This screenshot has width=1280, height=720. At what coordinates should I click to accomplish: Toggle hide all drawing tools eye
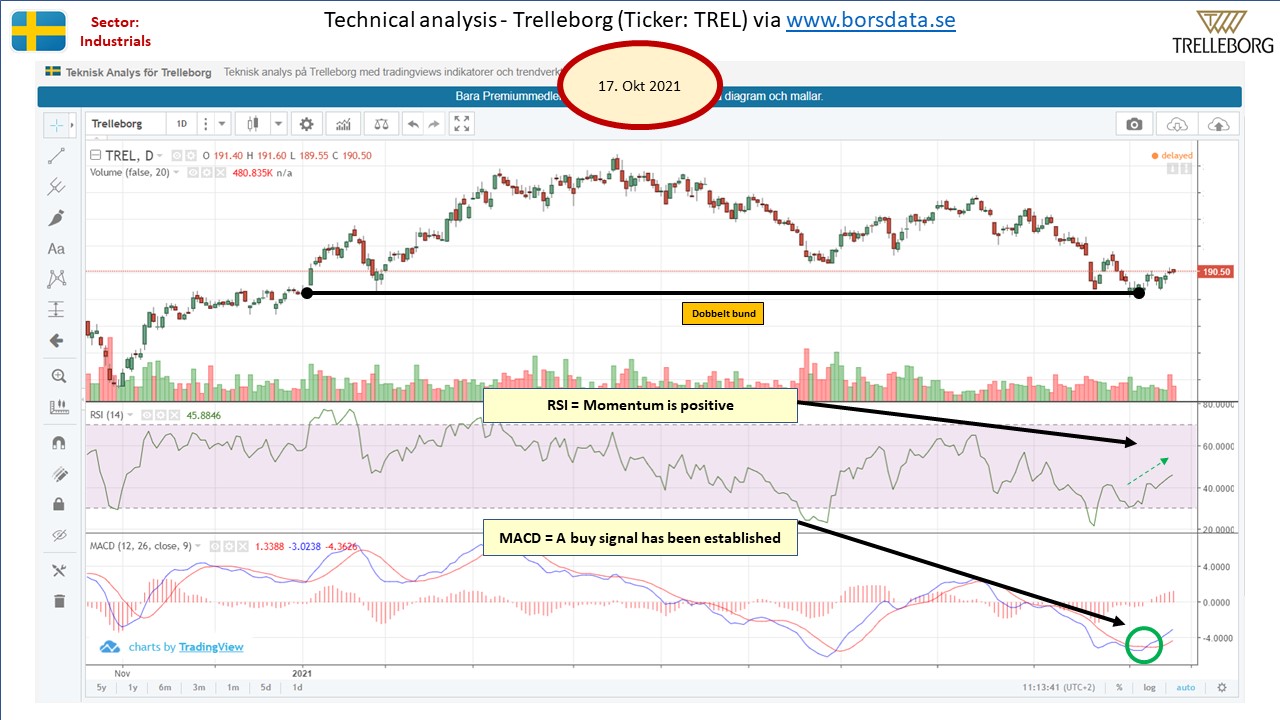pos(57,535)
